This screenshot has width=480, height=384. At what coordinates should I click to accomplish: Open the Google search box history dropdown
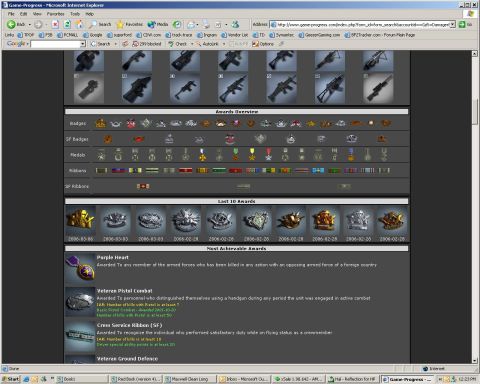click(x=83, y=44)
